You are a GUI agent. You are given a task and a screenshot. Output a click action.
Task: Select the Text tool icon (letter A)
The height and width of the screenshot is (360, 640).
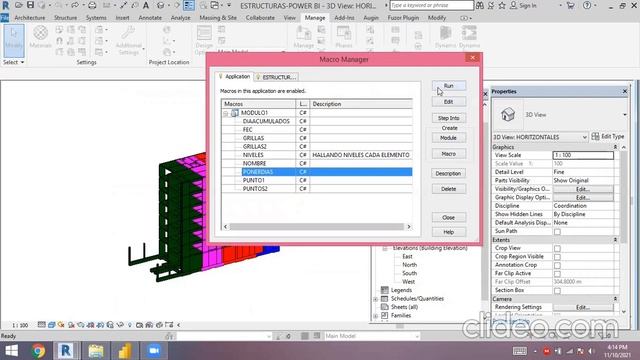tap(146, 5)
